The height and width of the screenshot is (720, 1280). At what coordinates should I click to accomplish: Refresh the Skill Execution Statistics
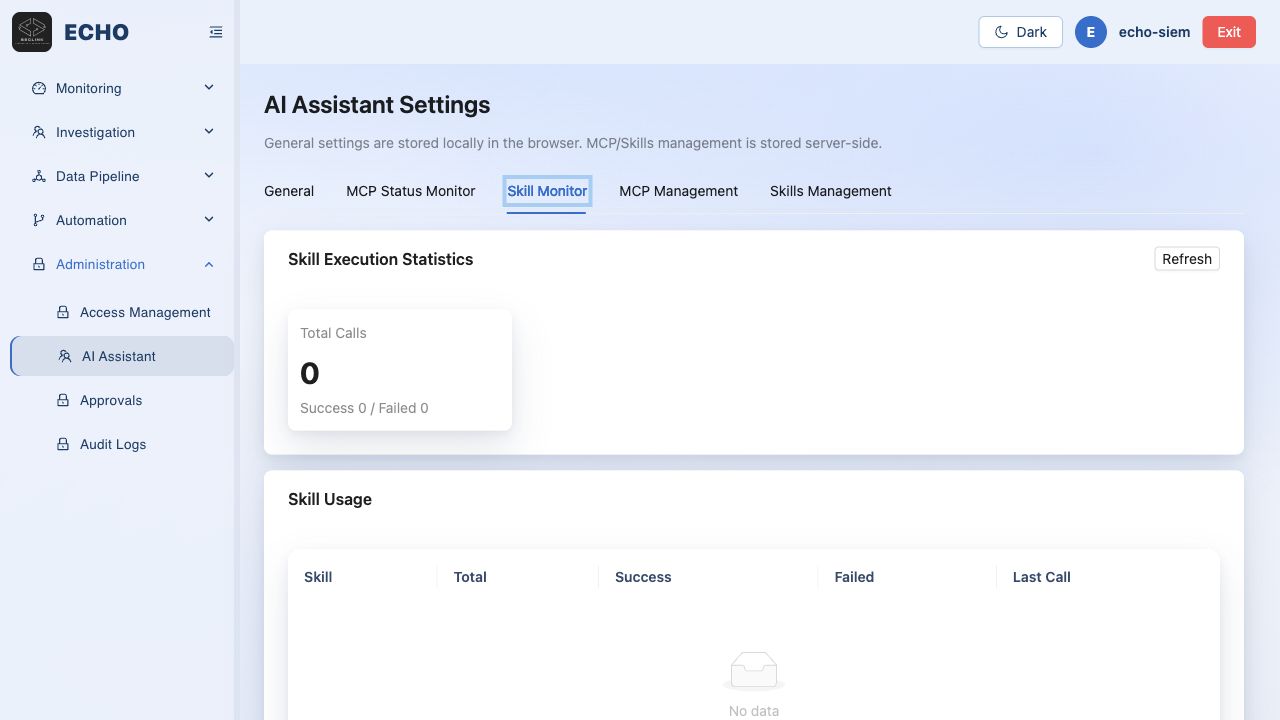click(x=1187, y=259)
